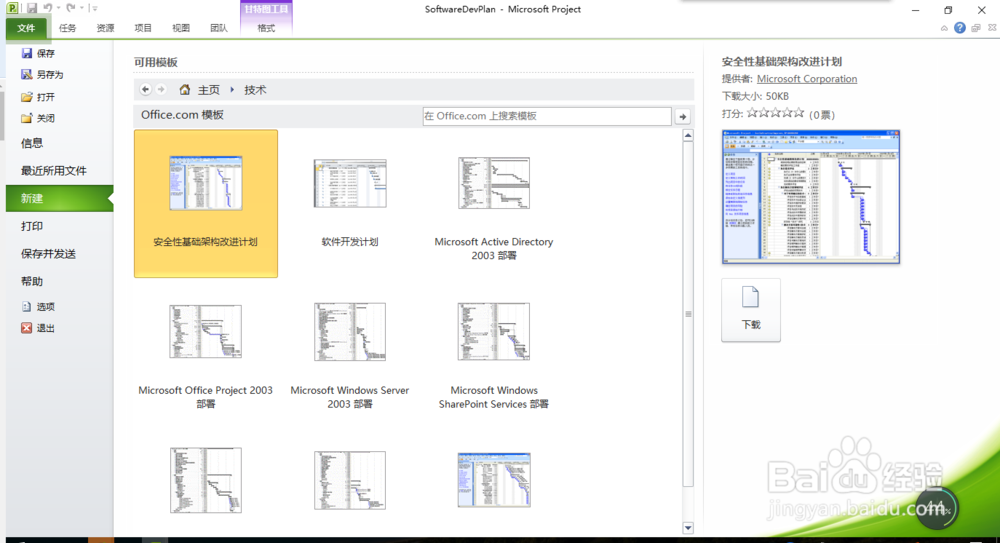Click the large template preview image
The width and height of the screenshot is (1000, 543).
811,197
